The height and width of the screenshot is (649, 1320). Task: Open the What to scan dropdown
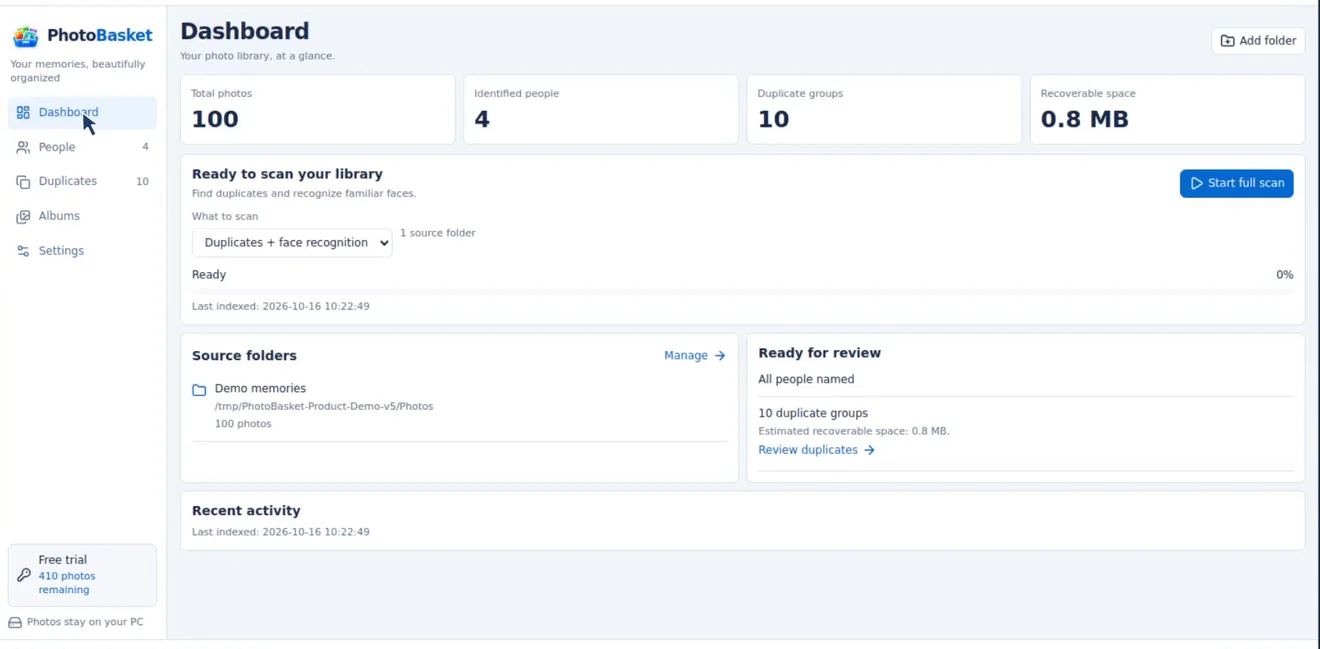click(292, 243)
